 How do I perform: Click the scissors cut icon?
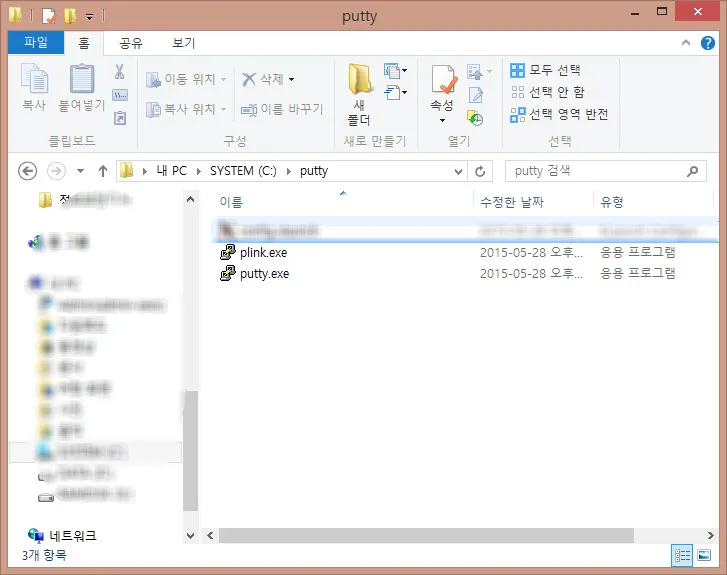point(120,72)
